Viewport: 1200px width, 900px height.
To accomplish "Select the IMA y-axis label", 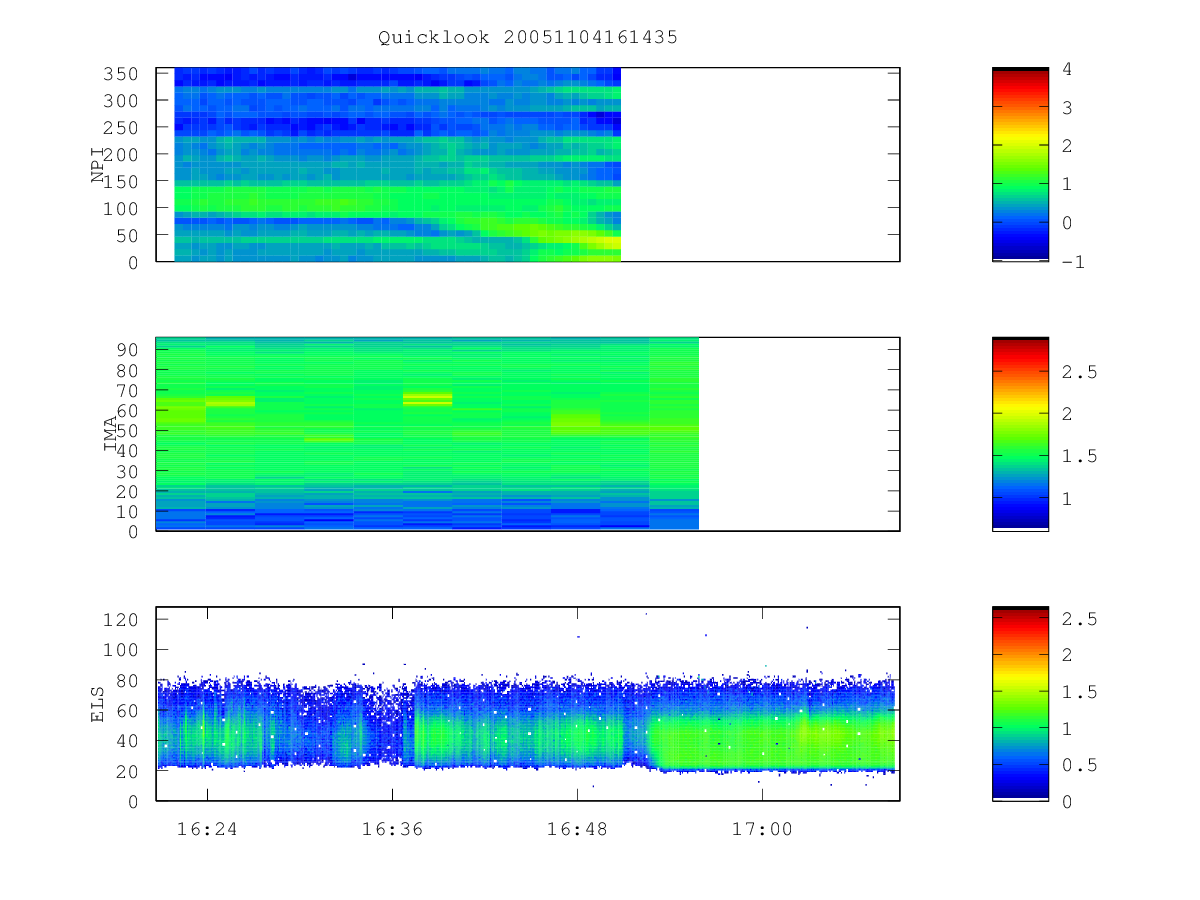I will point(112,435).
